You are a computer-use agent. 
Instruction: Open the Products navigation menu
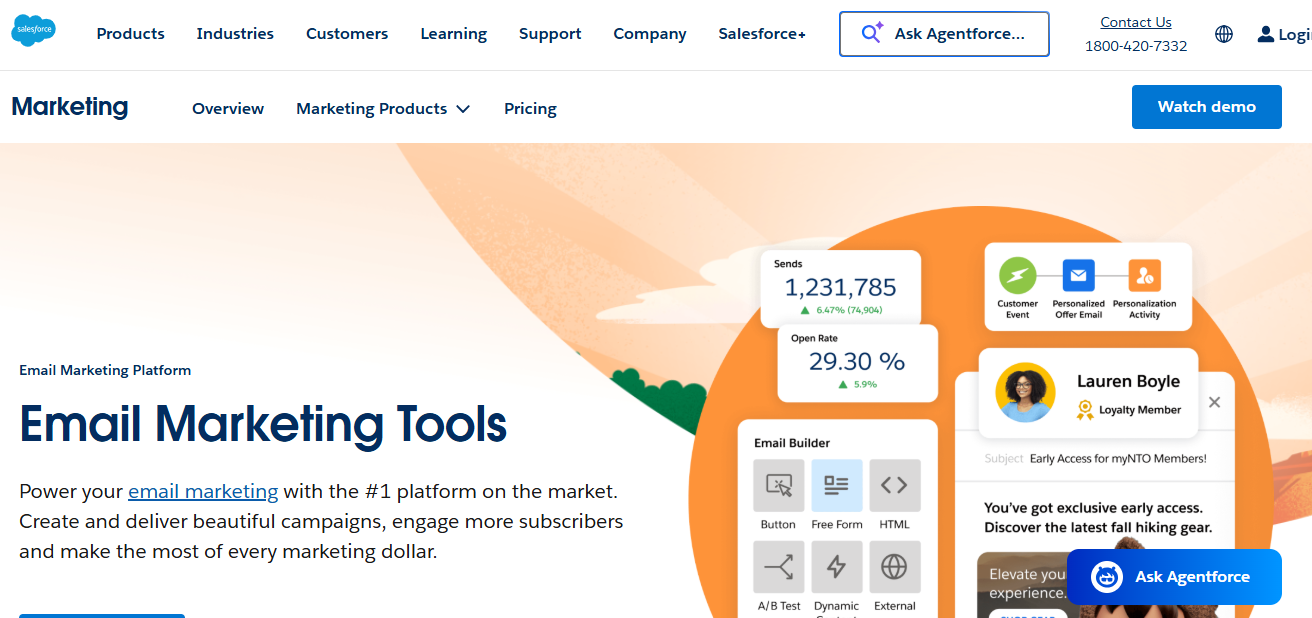[130, 33]
